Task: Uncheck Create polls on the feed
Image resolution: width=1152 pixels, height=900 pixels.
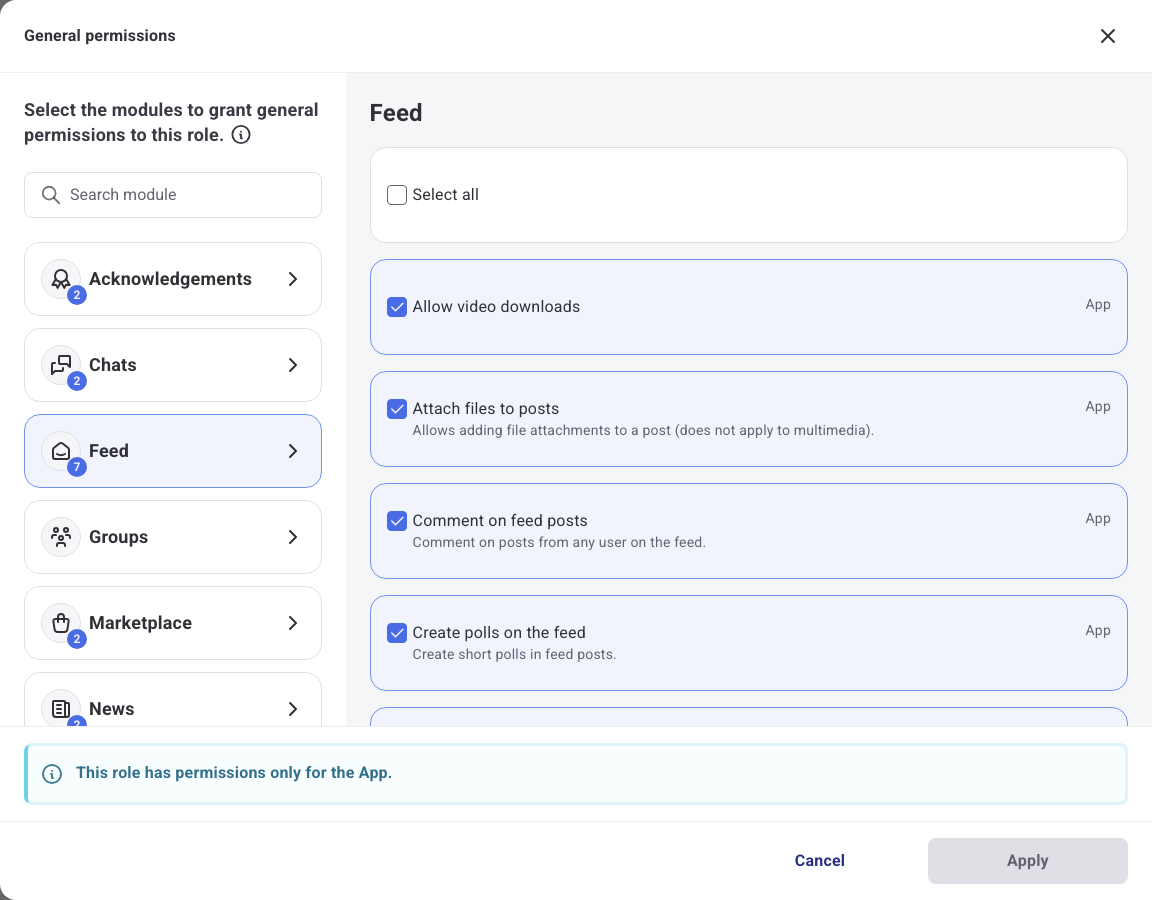Action: pyautogui.click(x=397, y=633)
